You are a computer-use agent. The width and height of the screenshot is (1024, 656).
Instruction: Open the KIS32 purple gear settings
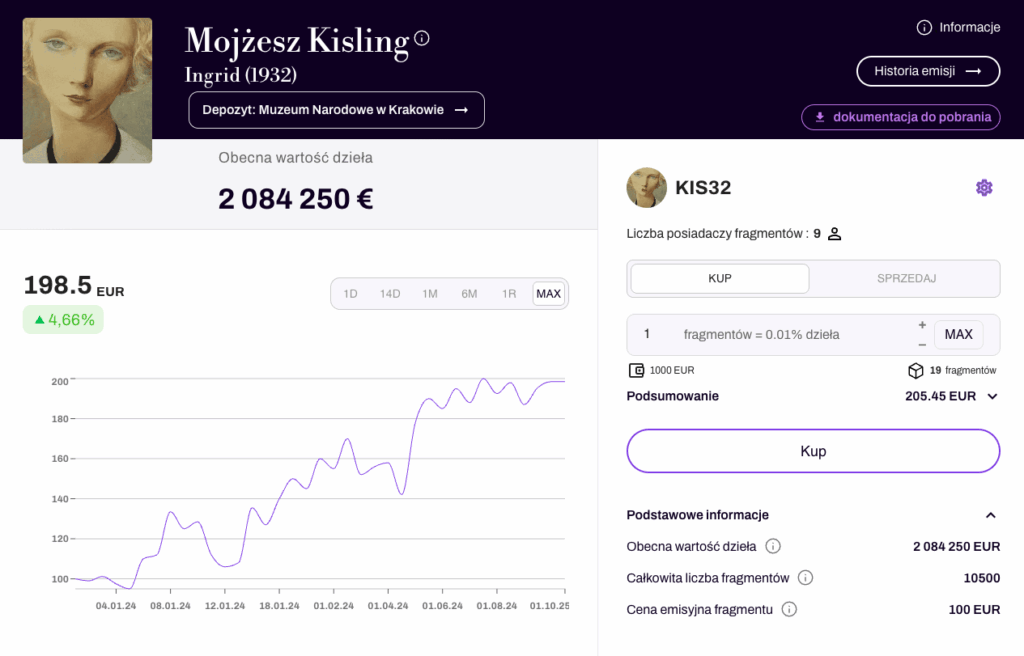(x=984, y=188)
